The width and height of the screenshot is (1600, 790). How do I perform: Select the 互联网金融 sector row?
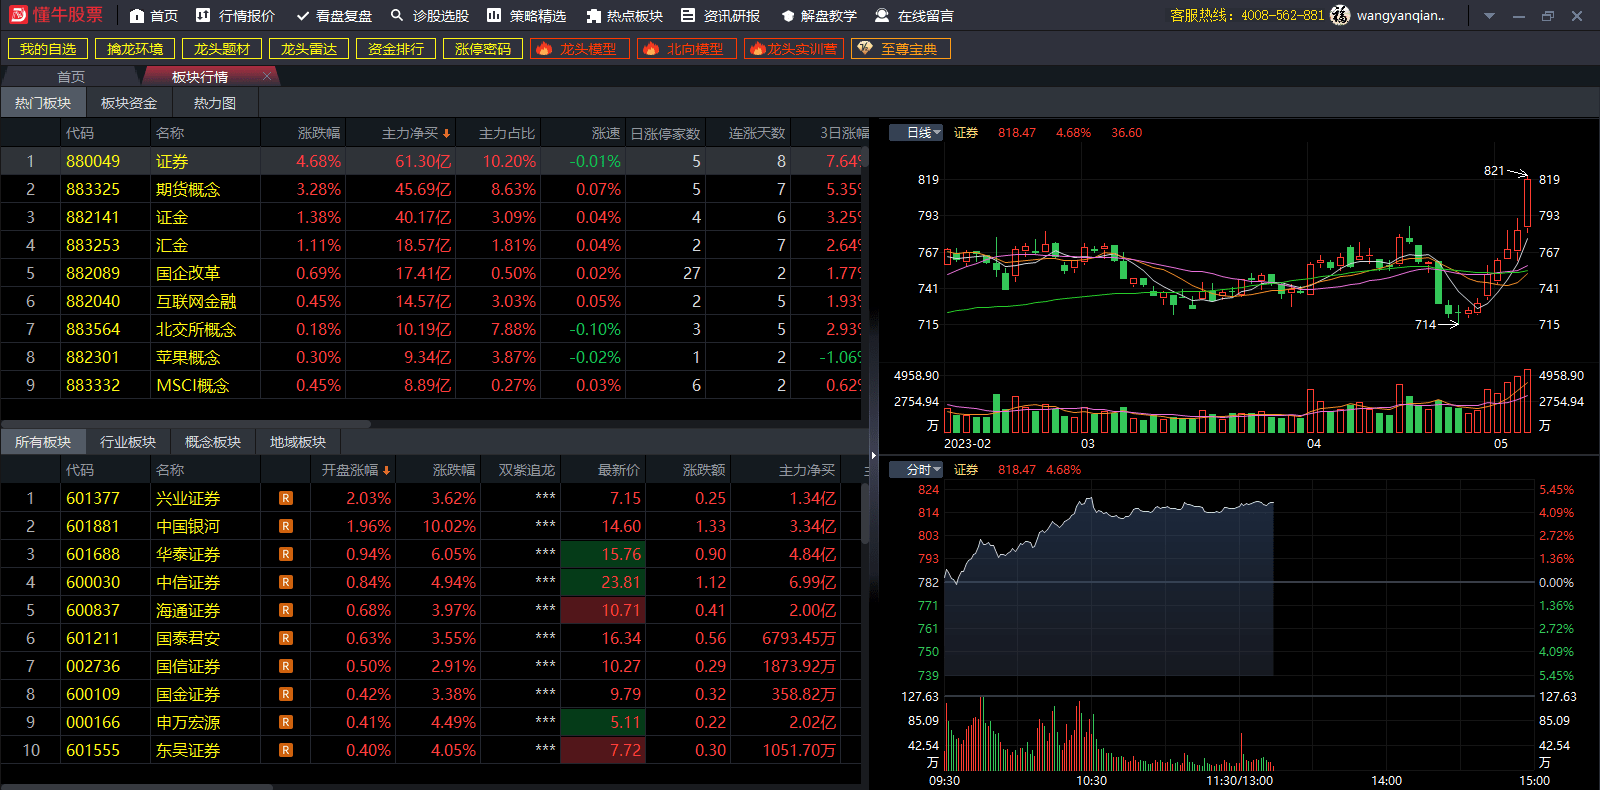430,301
